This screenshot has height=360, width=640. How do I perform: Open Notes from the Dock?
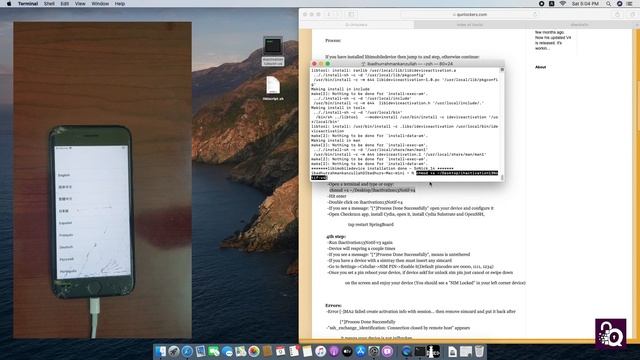(307, 351)
